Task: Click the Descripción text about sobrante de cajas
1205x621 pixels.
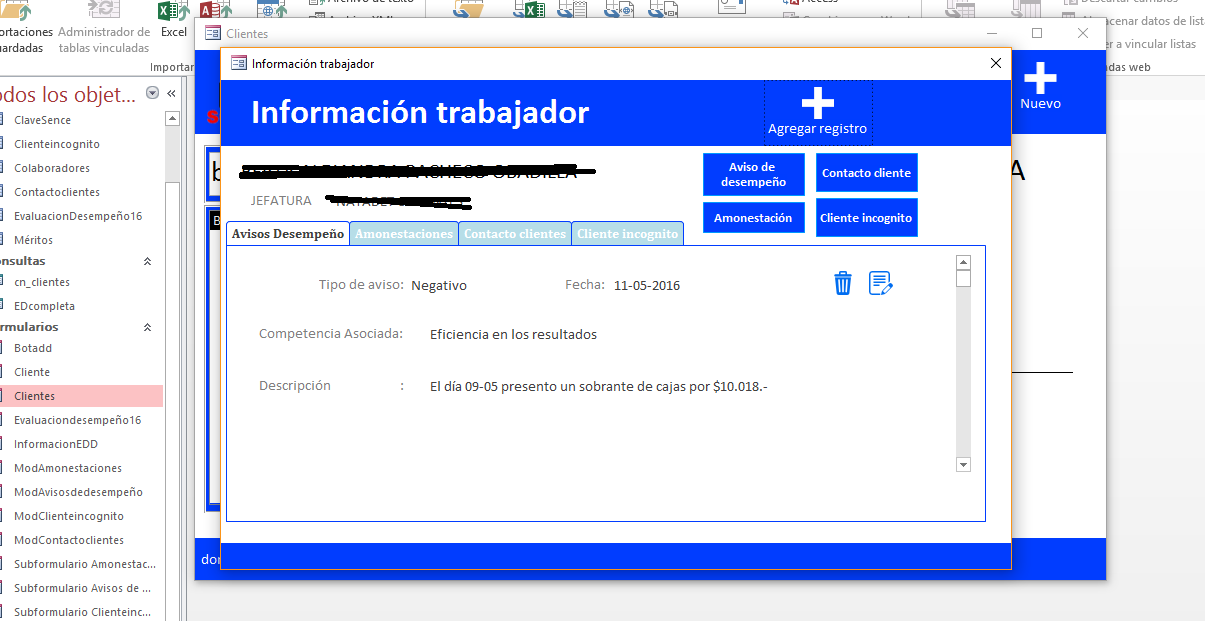Action: [x=598, y=385]
